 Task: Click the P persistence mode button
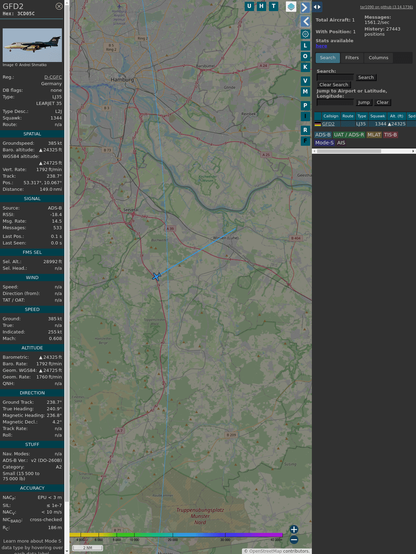305,105
